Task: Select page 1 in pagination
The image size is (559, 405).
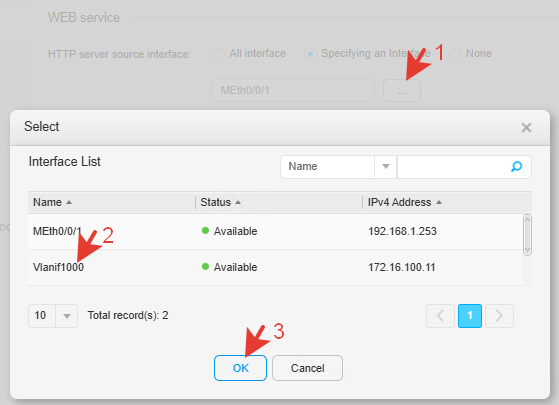Action: (x=470, y=316)
